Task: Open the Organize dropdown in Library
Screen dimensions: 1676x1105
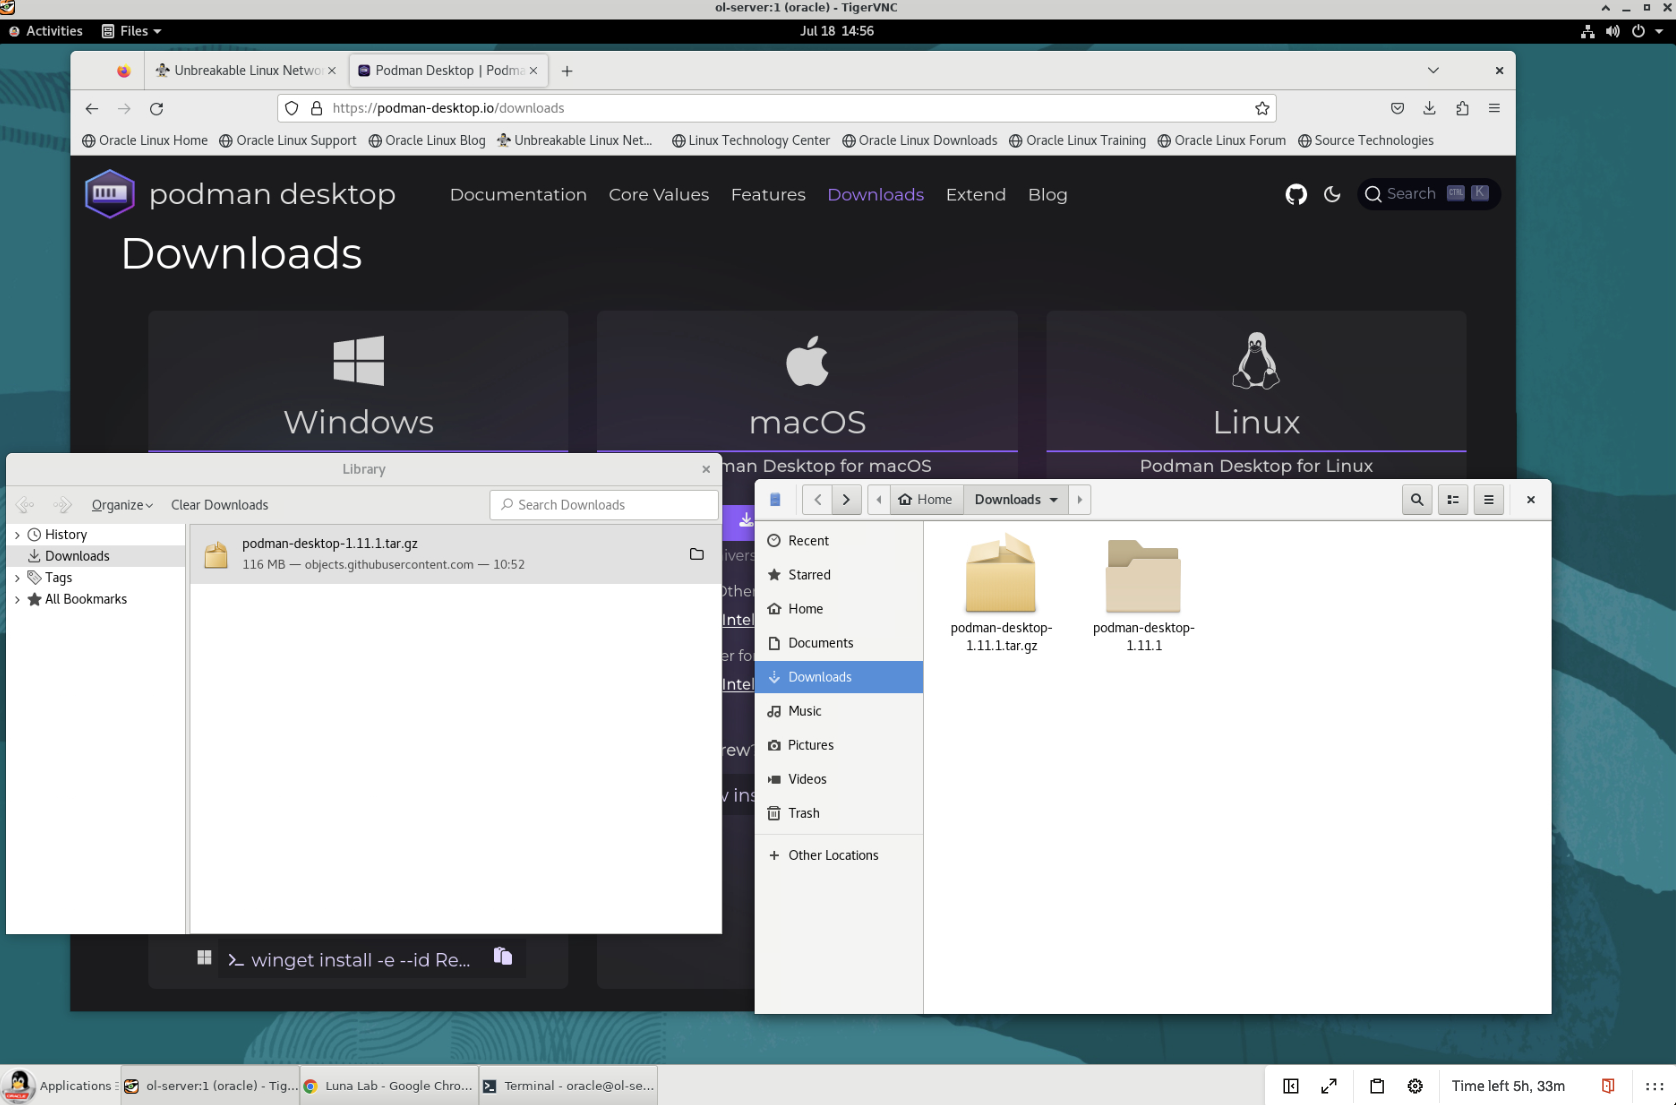Action: tap(122, 505)
